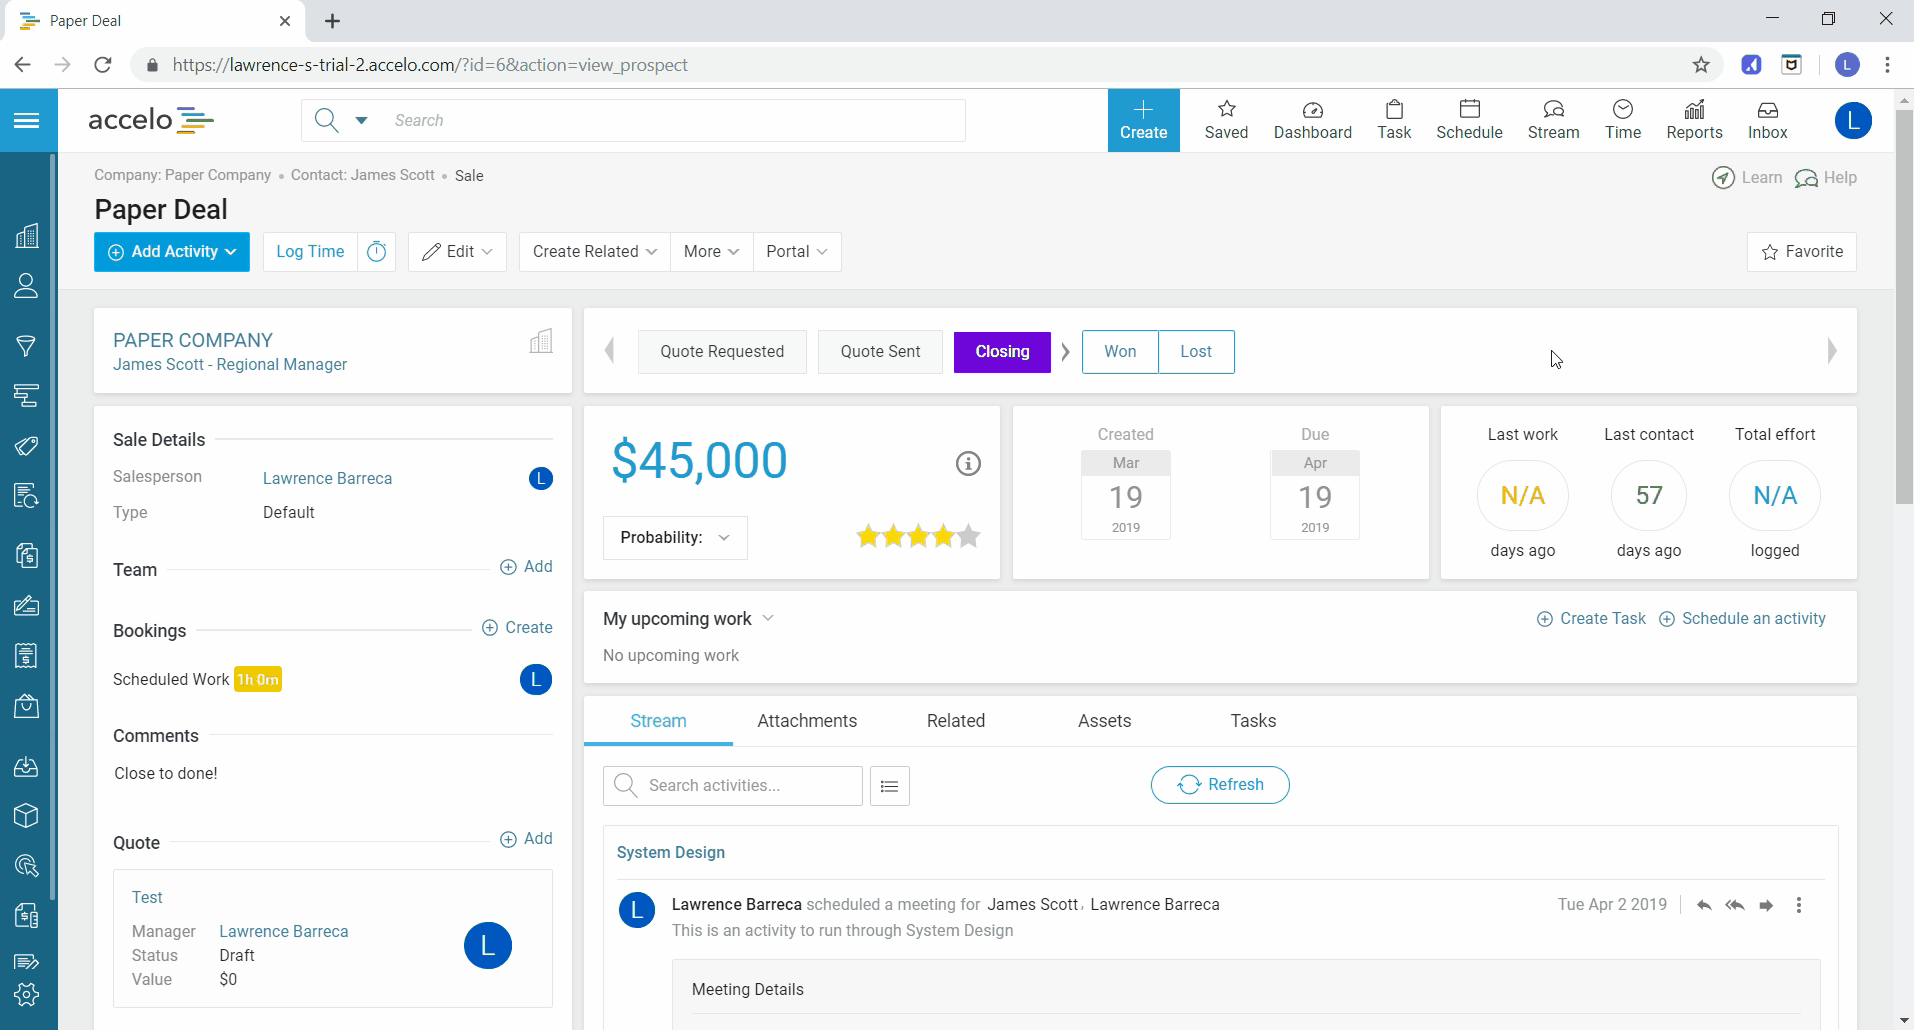Click the sale value info icon
The height and width of the screenshot is (1030, 1914).
tap(967, 463)
